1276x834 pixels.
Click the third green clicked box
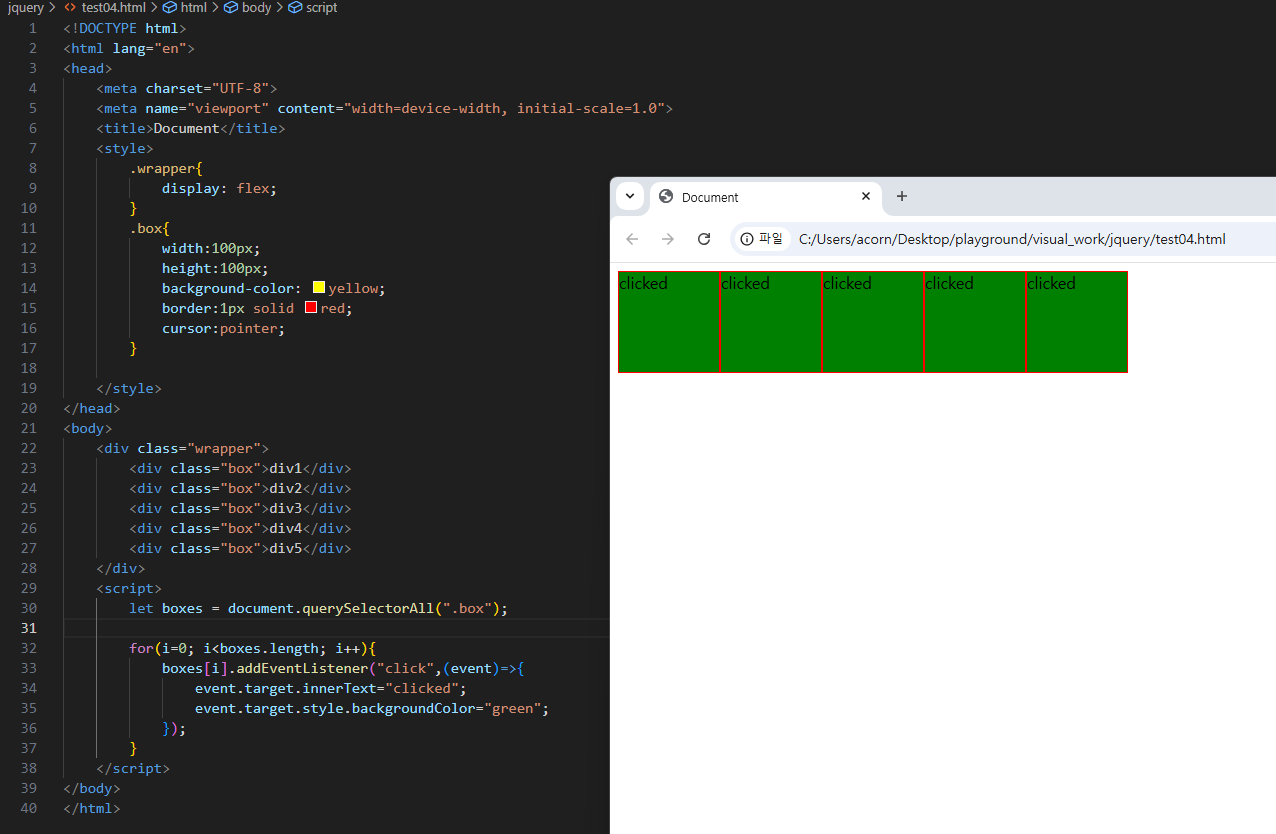tap(873, 322)
